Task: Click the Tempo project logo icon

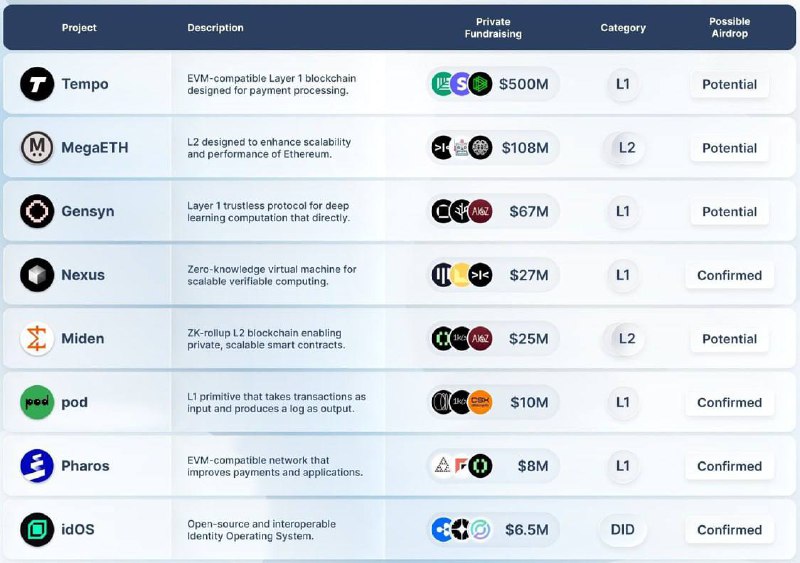Action: coord(37,85)
